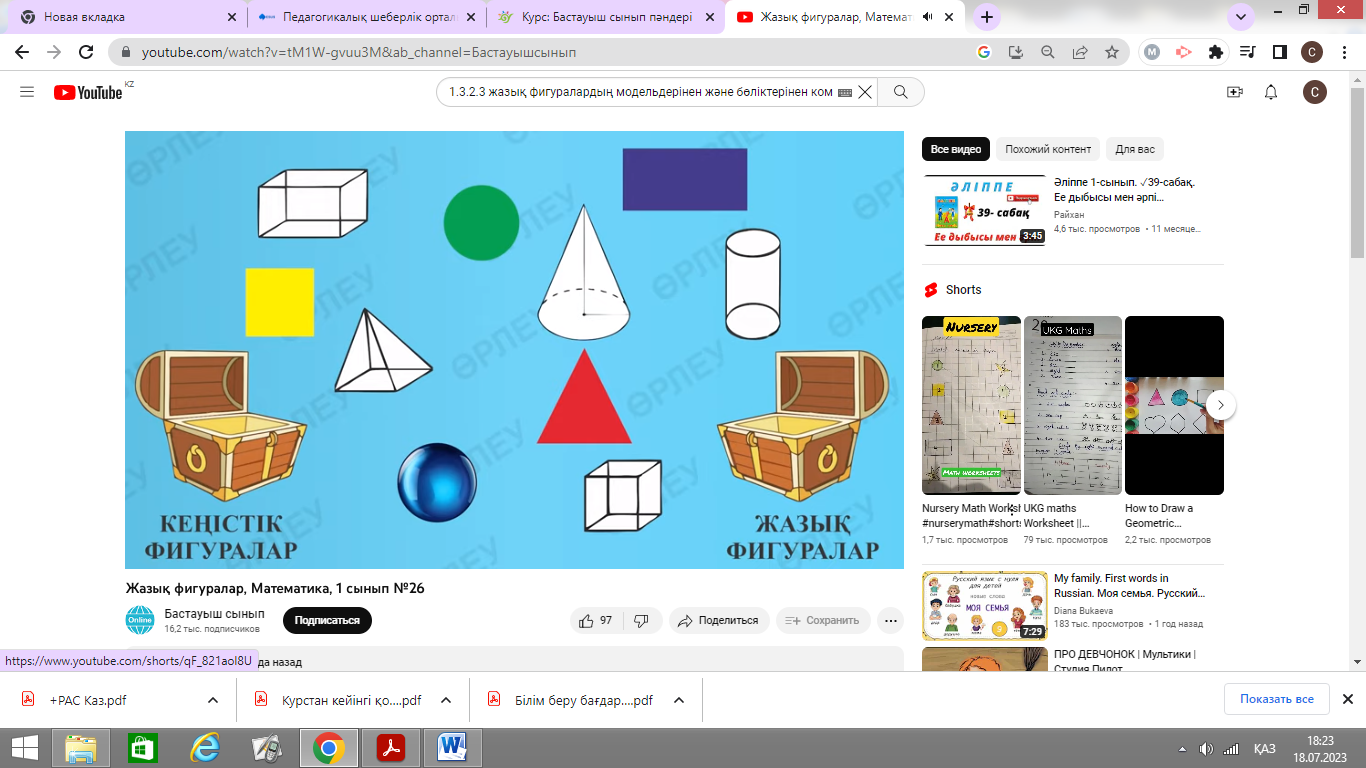Mute the audio on the YouTube tab

coord(929,17)
